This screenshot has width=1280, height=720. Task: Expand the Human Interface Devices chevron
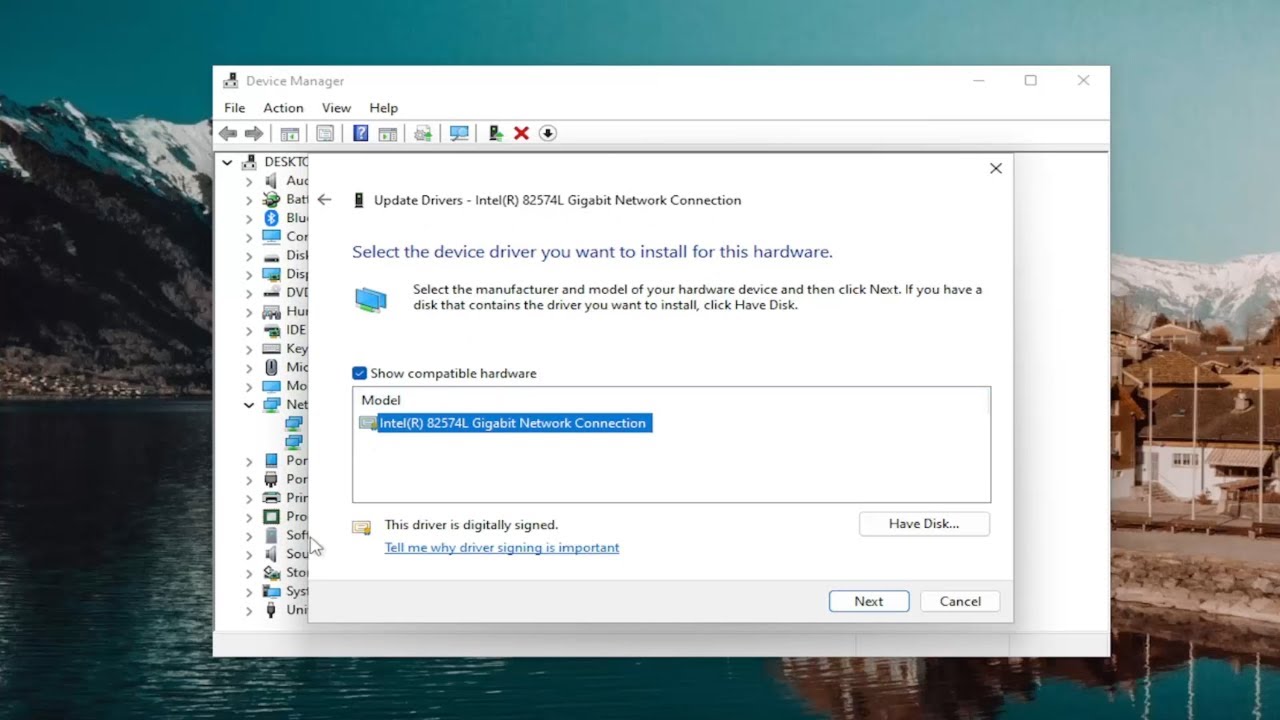pyautogui.click(x=249, y=311)
